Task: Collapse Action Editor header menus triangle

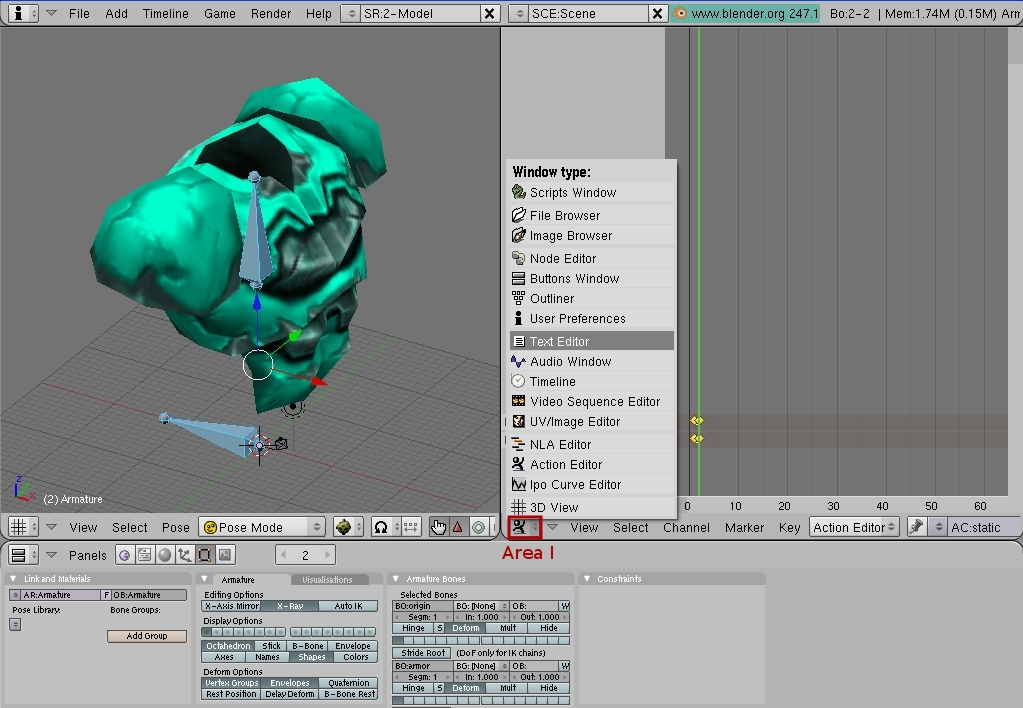Action: pyautogui.click(x=553, y=527)
